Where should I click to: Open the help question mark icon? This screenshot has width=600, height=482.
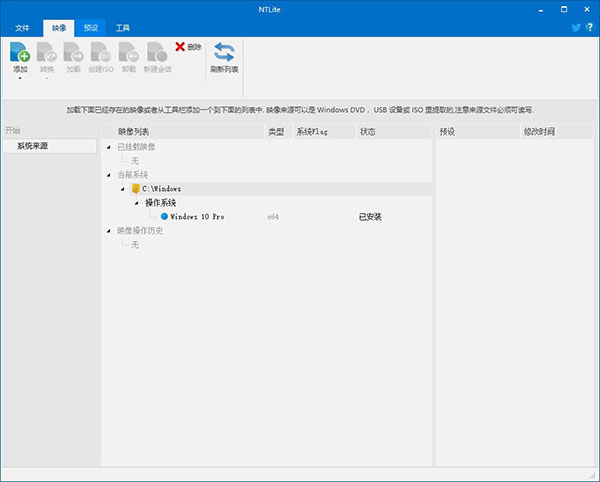590,27
